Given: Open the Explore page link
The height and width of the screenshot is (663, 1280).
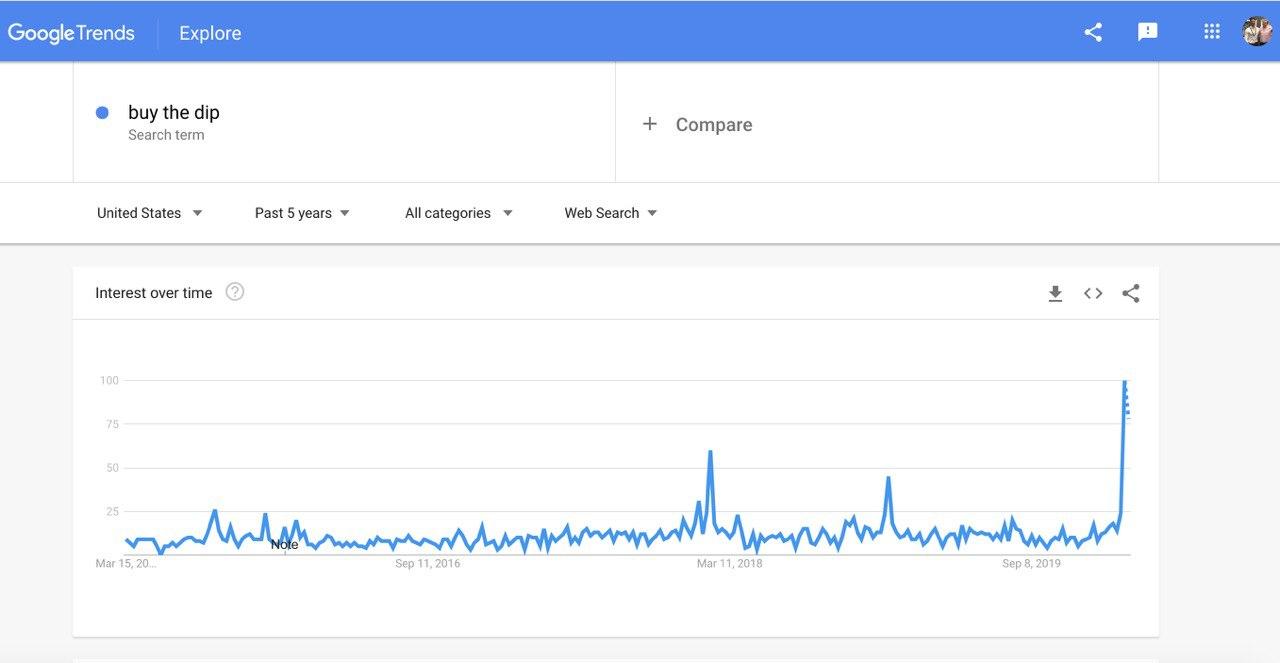Looking at the screenshot, I should point(210,33).
